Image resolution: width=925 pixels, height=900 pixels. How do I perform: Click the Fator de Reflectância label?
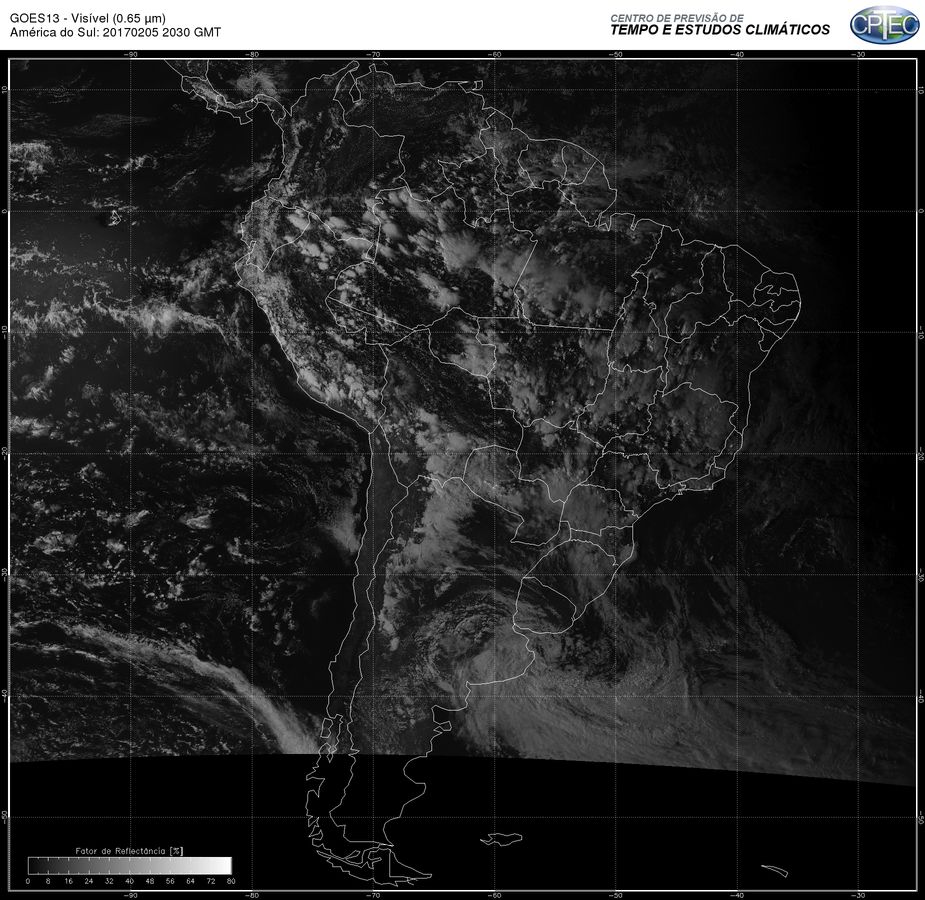coord(129,850)
